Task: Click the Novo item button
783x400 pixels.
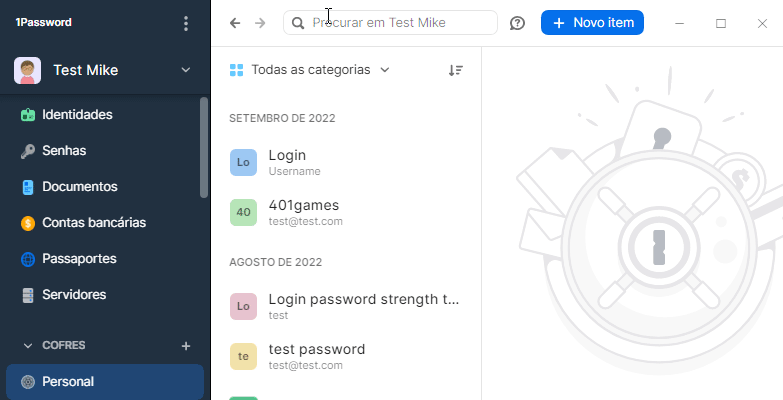Action: coord(592,23)
